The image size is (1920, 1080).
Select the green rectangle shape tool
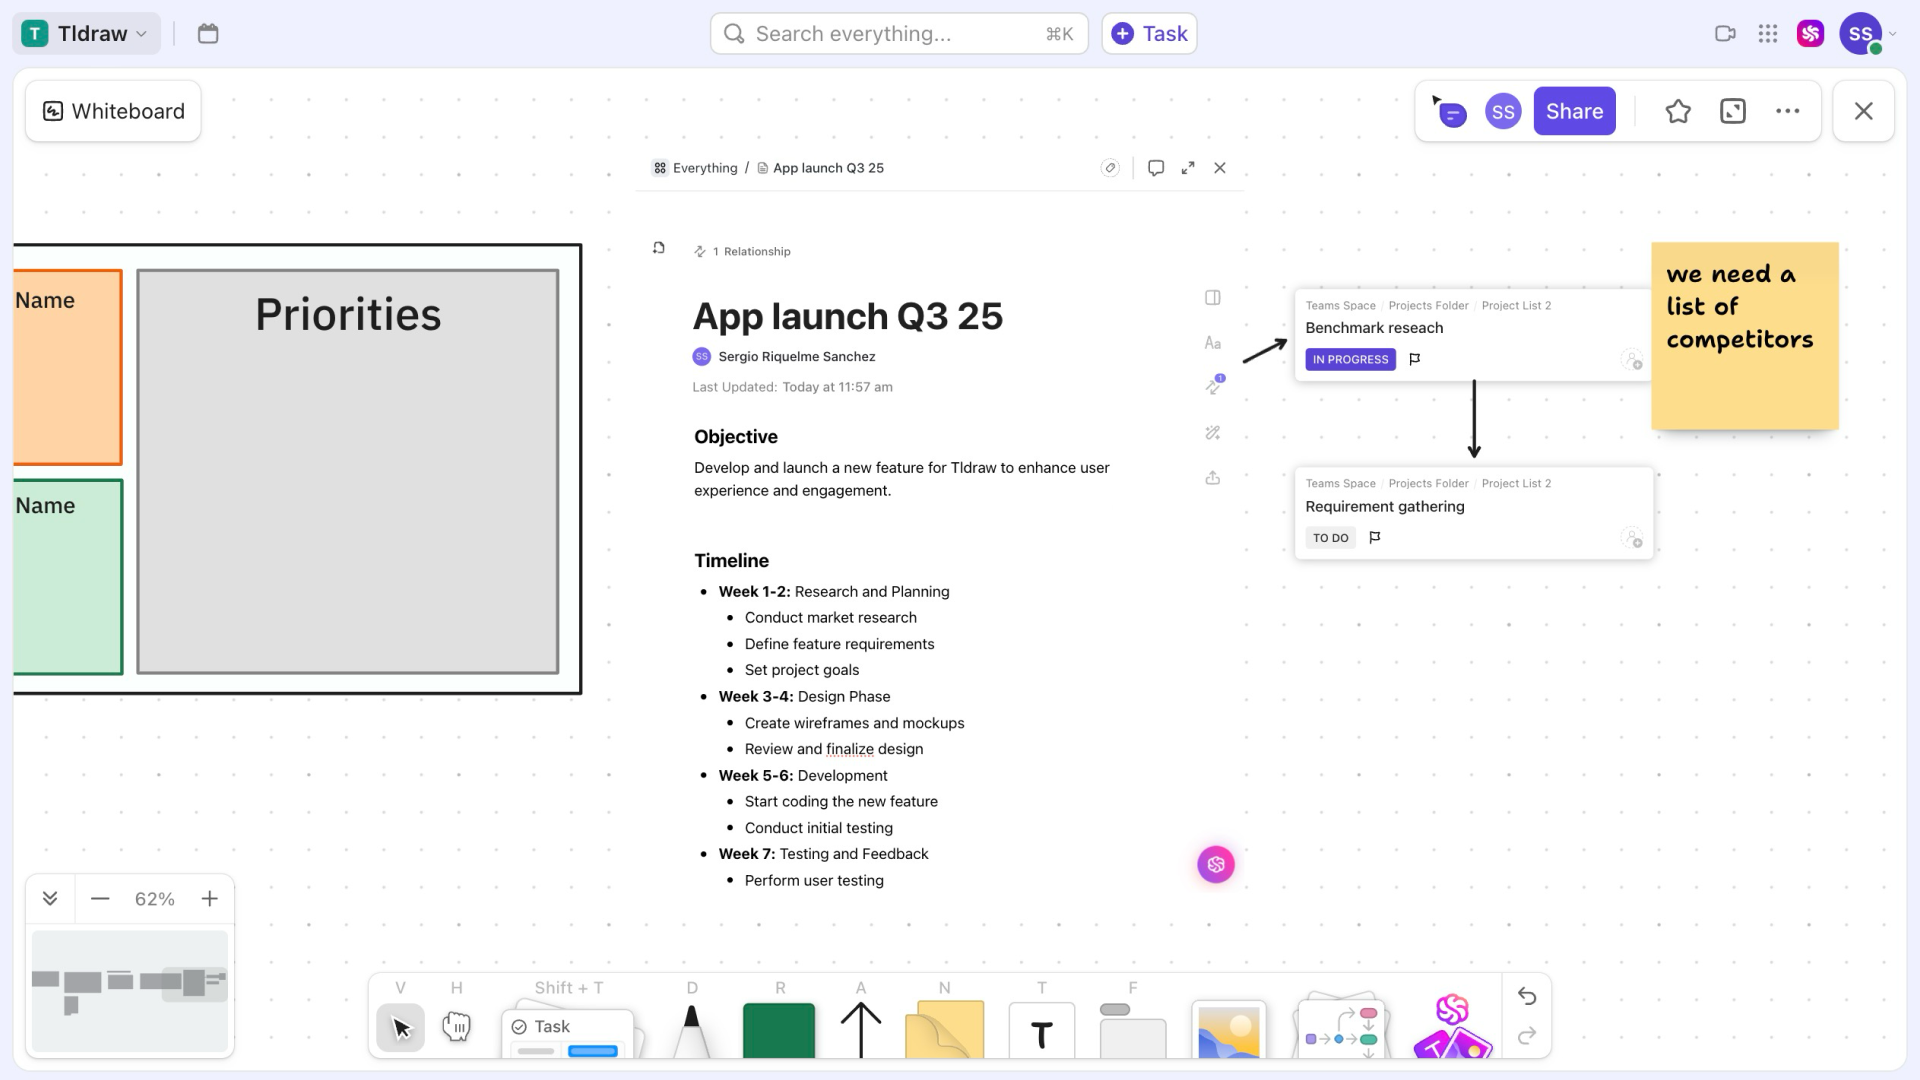click(x=779, y=1030)
